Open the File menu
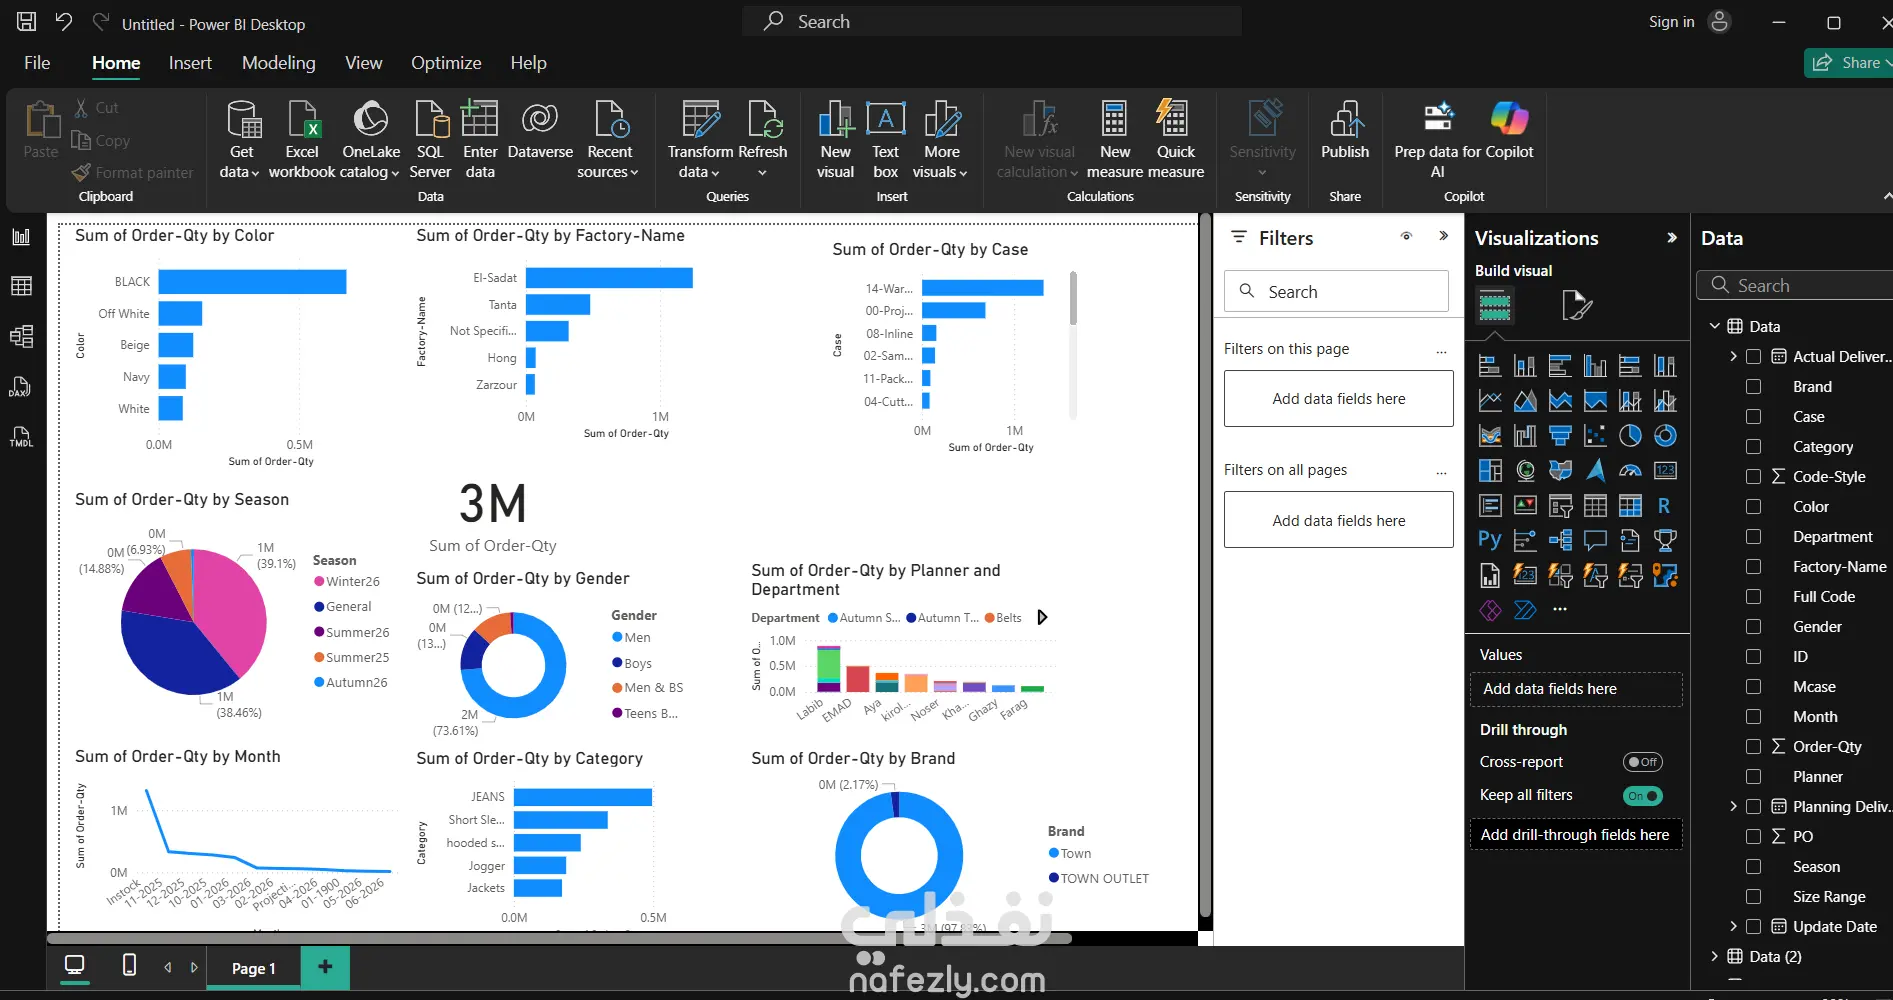Screen dimensions: 1893x1000 click(37, 63)
